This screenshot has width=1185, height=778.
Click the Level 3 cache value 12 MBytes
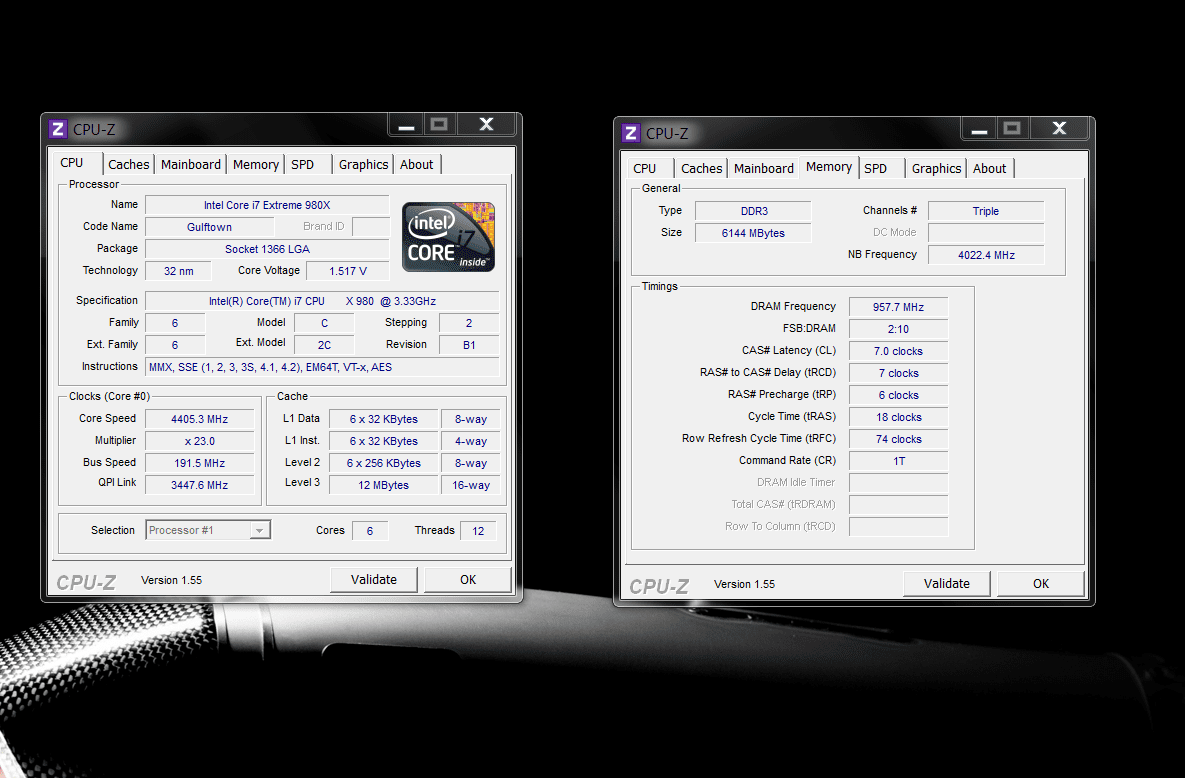(x=383, y=485)
